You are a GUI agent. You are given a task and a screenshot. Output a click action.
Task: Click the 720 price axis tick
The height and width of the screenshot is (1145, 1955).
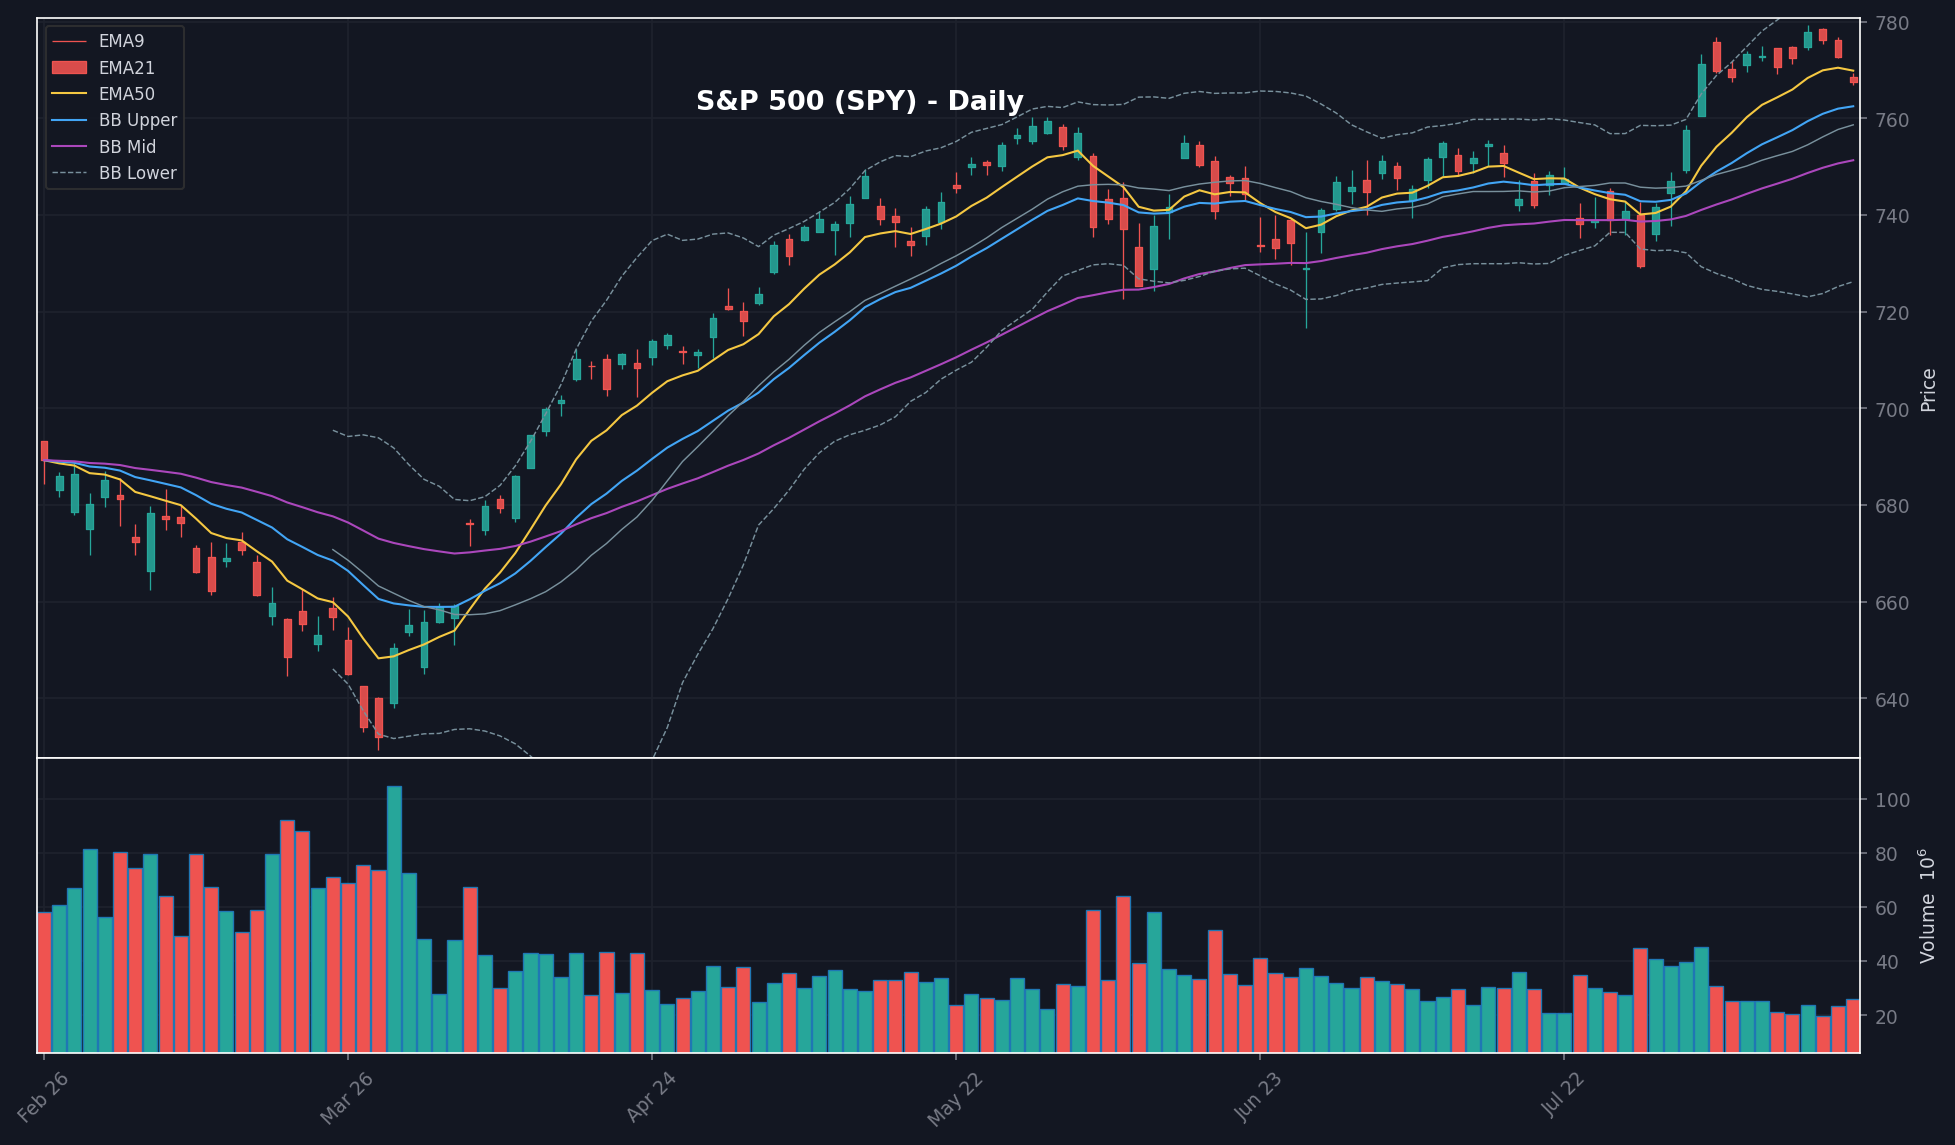coord(1890,313)
